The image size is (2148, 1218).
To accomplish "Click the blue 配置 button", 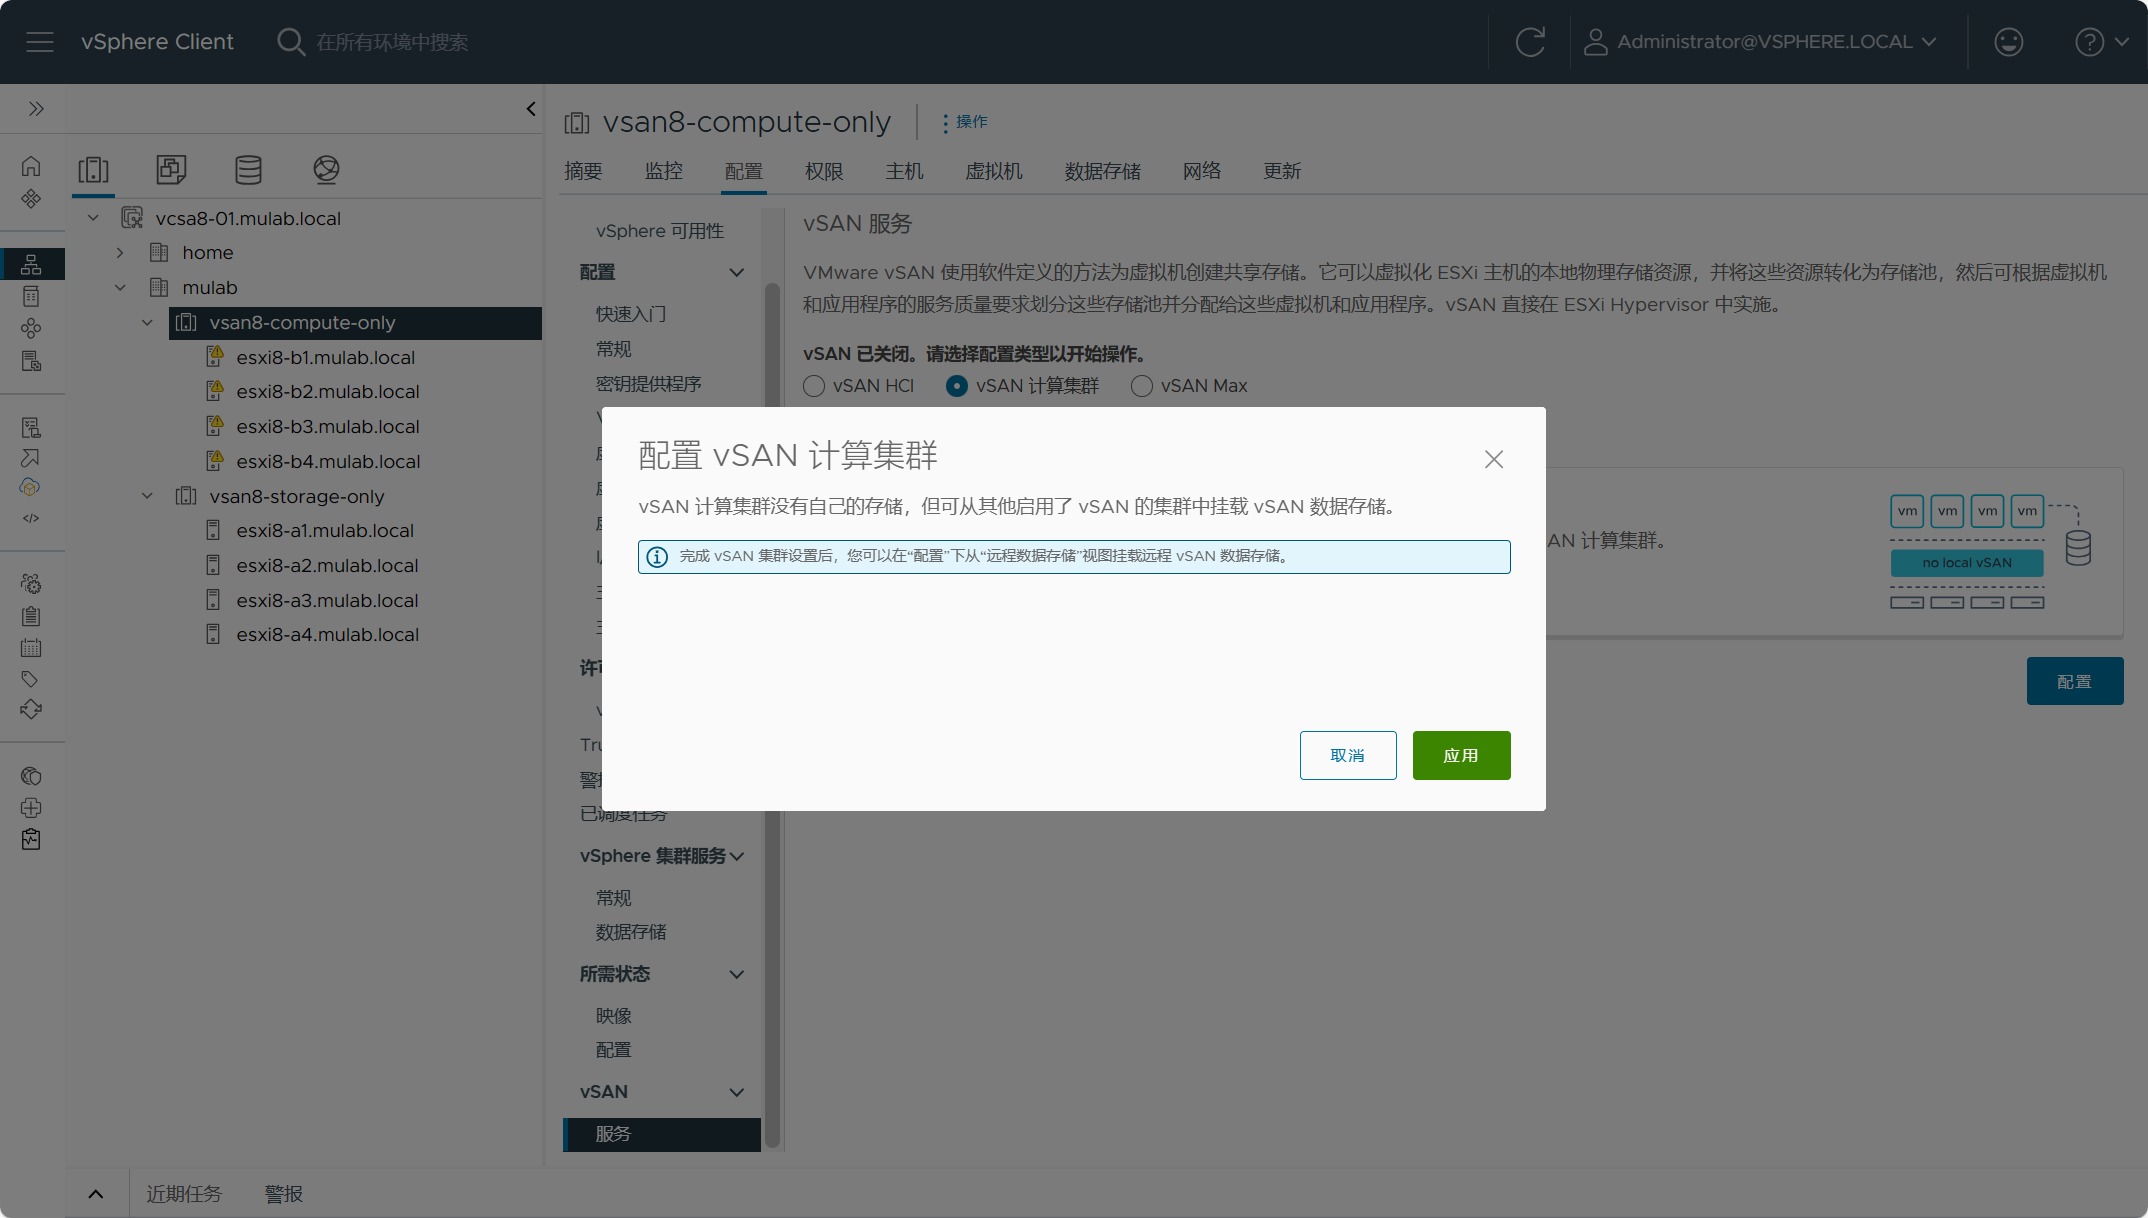I will (x=2075, y=681).
